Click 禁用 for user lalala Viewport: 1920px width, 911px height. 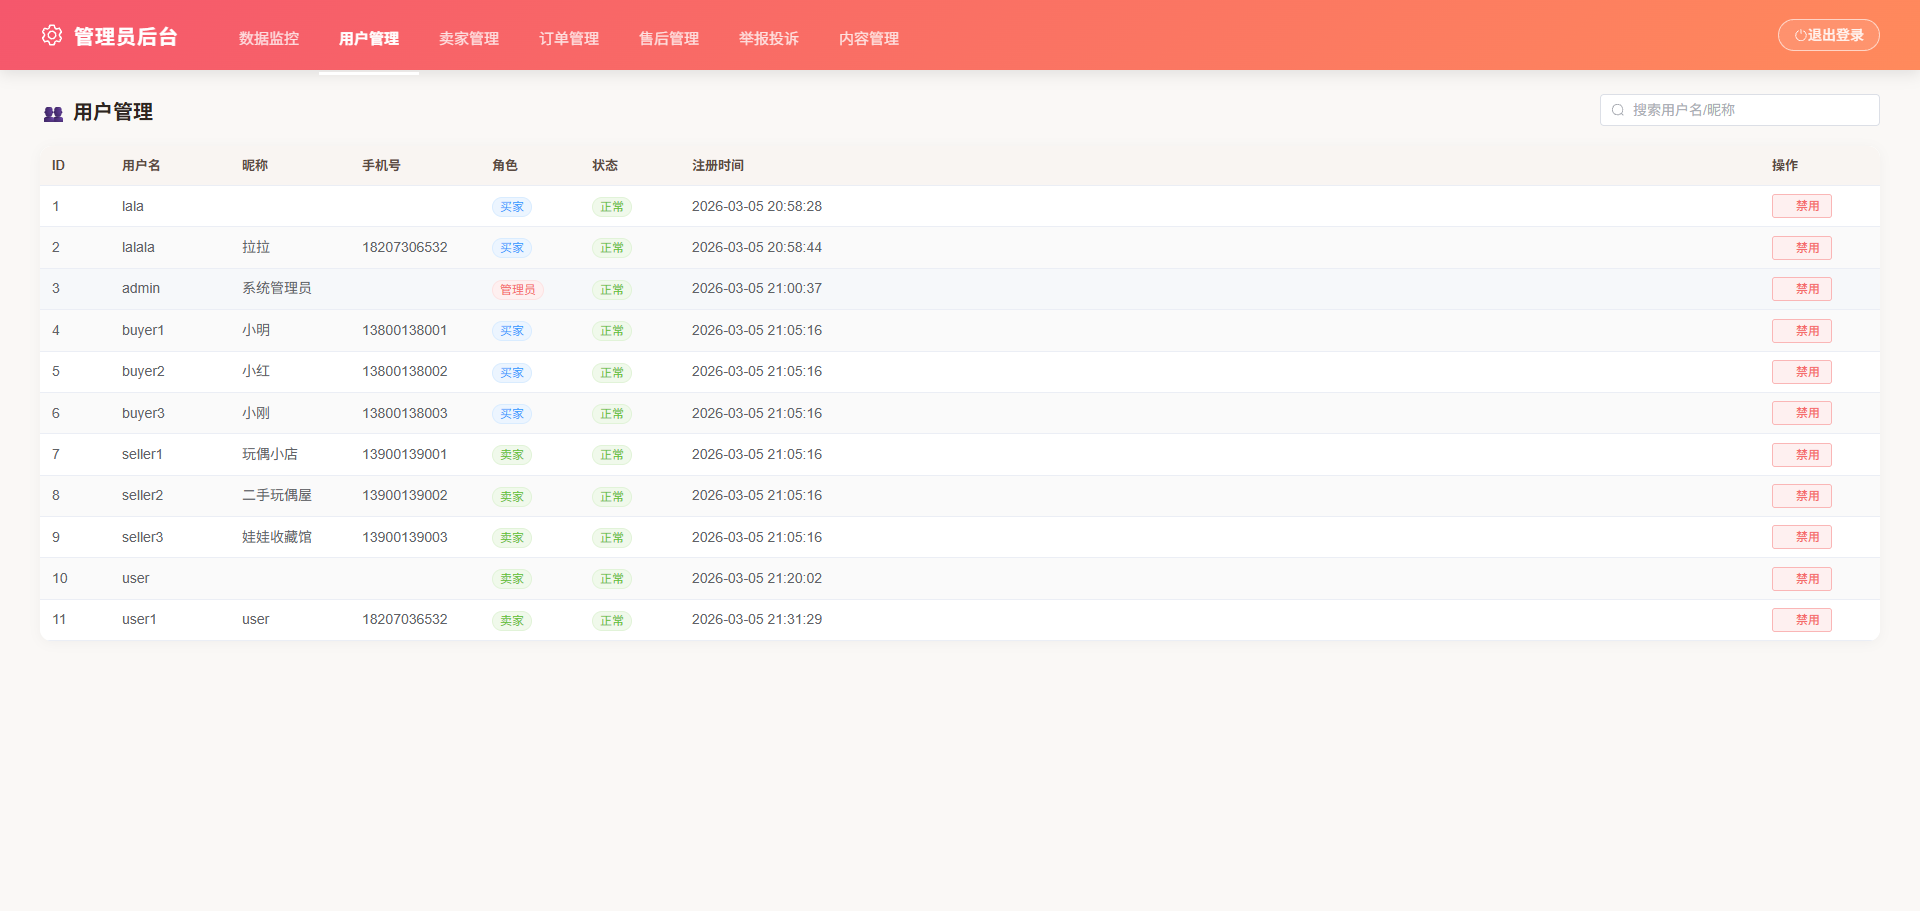[x=1802, y=248]
